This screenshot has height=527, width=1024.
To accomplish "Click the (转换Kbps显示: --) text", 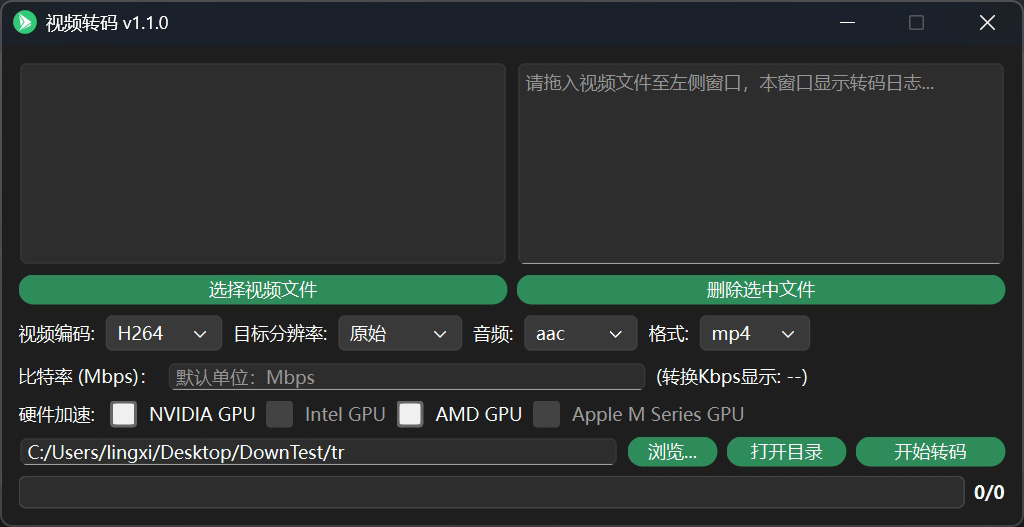I will pos(732,377).
